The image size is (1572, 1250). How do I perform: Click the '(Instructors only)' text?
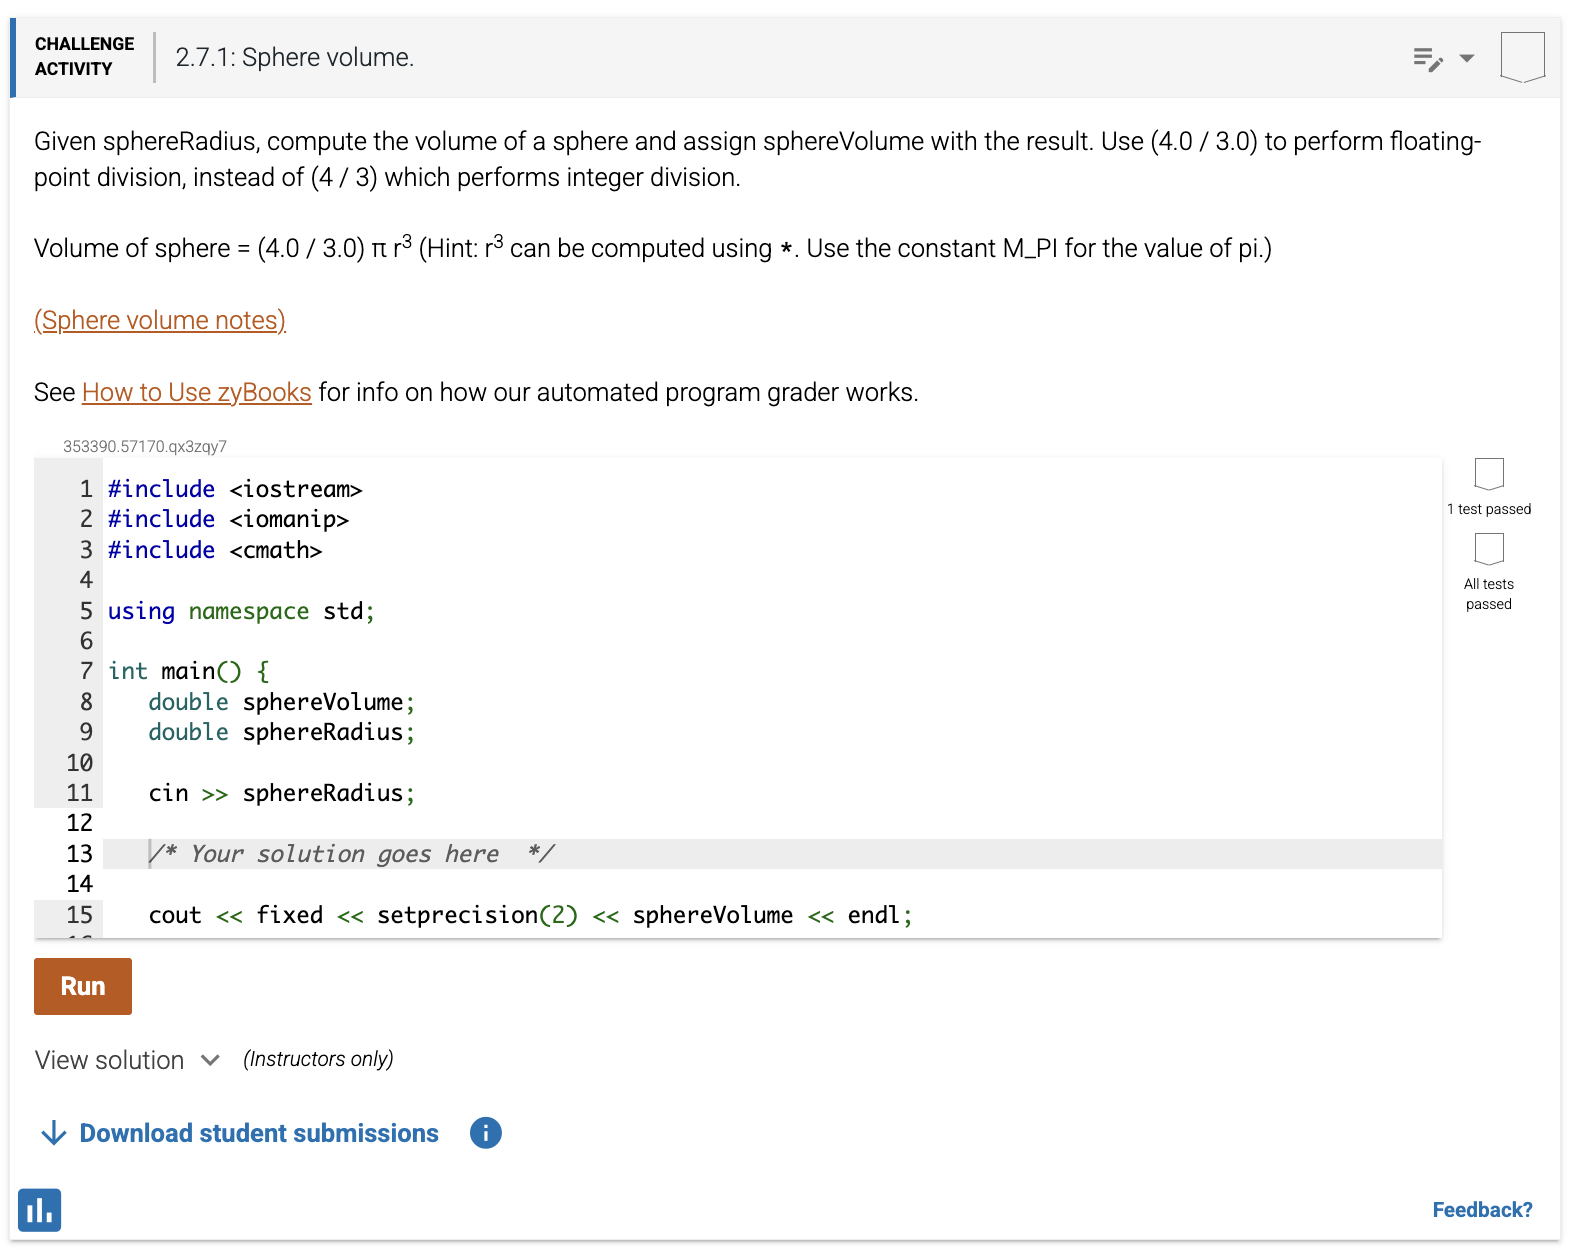[318, 1059]
